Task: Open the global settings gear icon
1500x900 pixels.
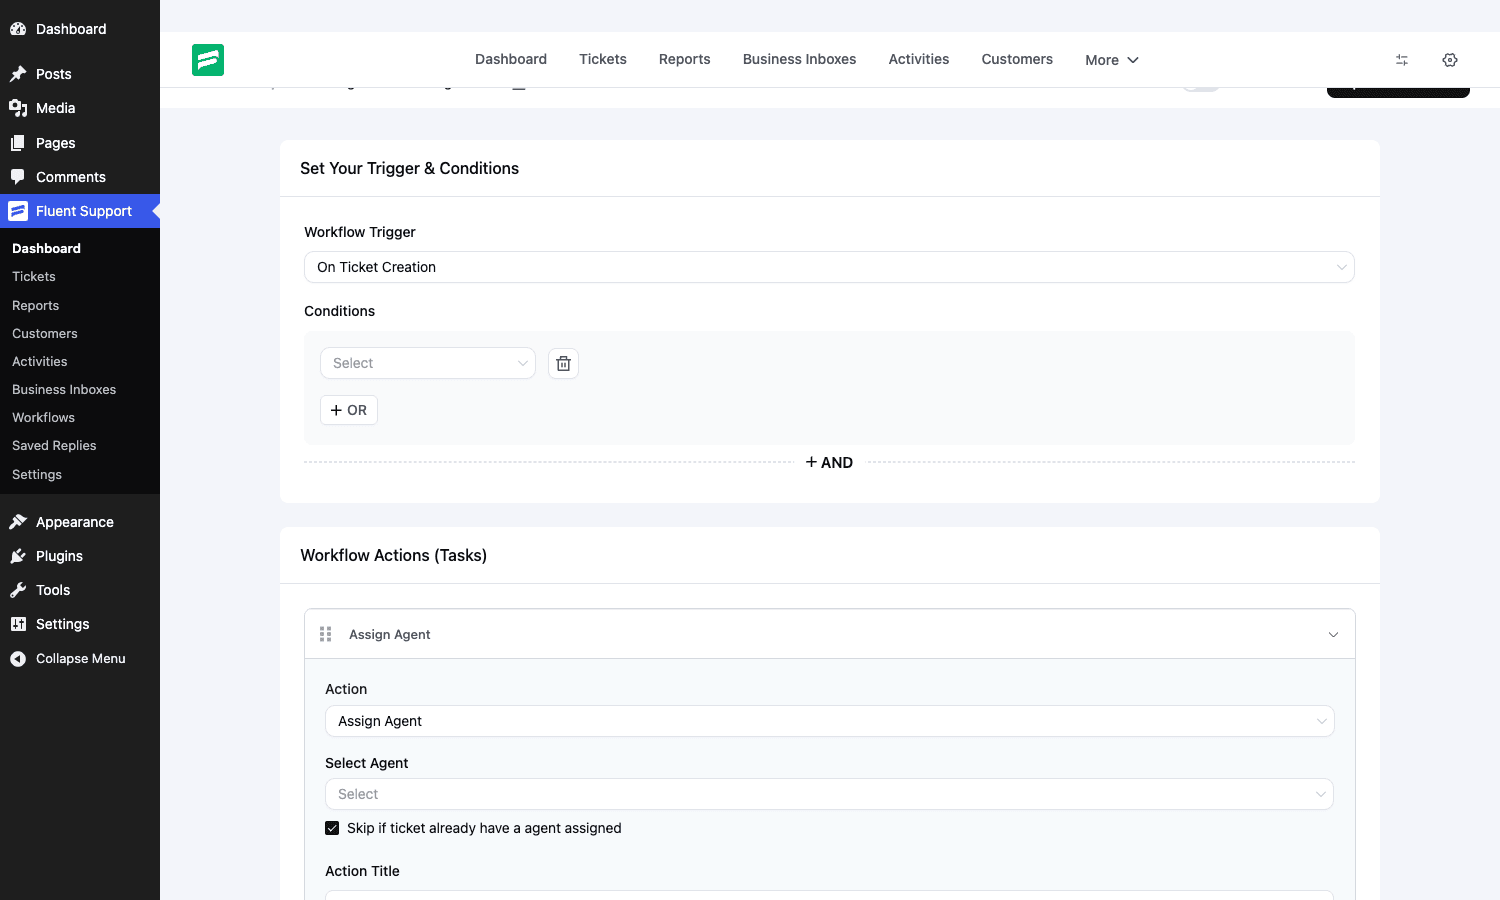Action: tap(1450, 60)
